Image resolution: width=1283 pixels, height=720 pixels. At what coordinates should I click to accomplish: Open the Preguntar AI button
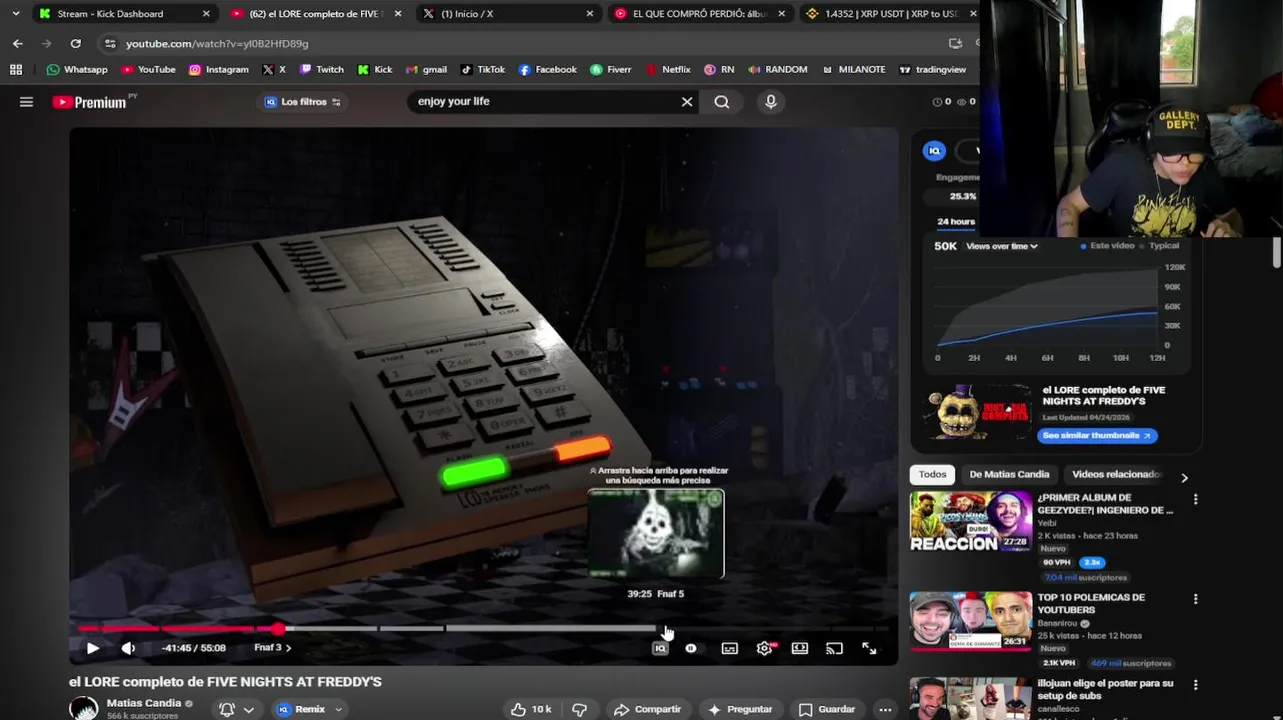740,709
